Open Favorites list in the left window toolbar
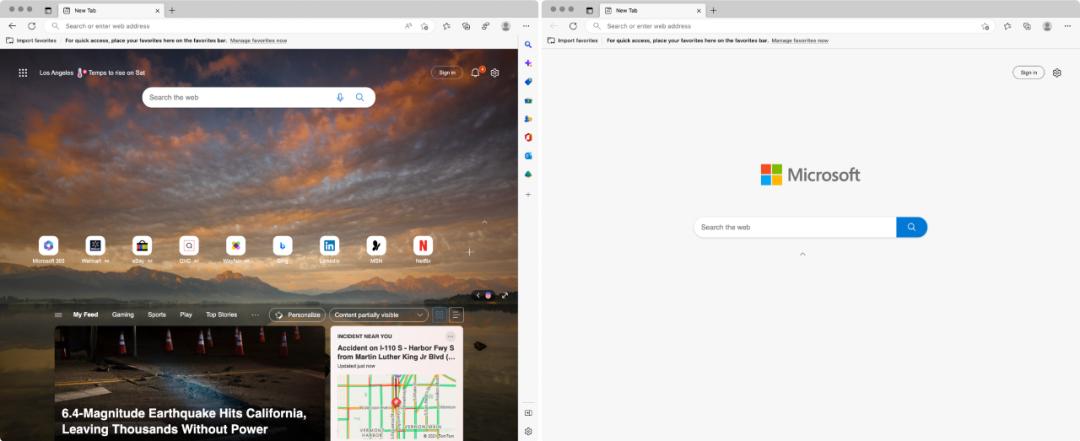Viewport: 1080px width, 441px height. pyautogui.click(x=447, y=26)
